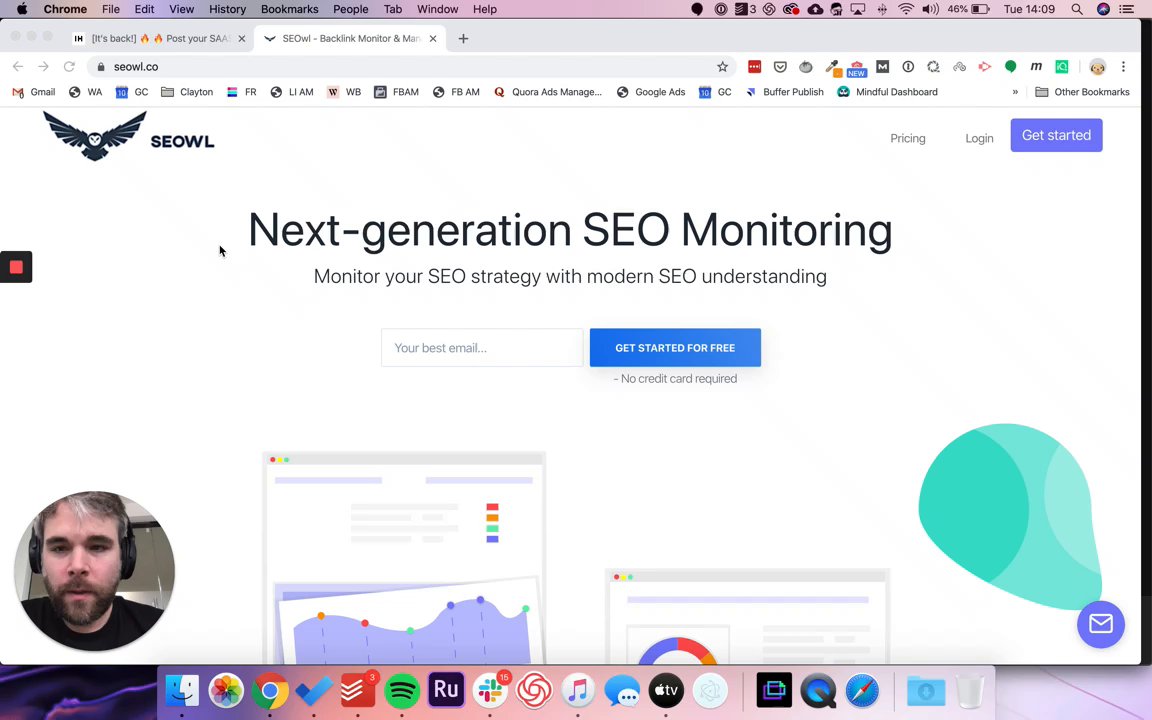Go back to previous page
Screen dimensions: 1152x720
(x=18, y=67)
